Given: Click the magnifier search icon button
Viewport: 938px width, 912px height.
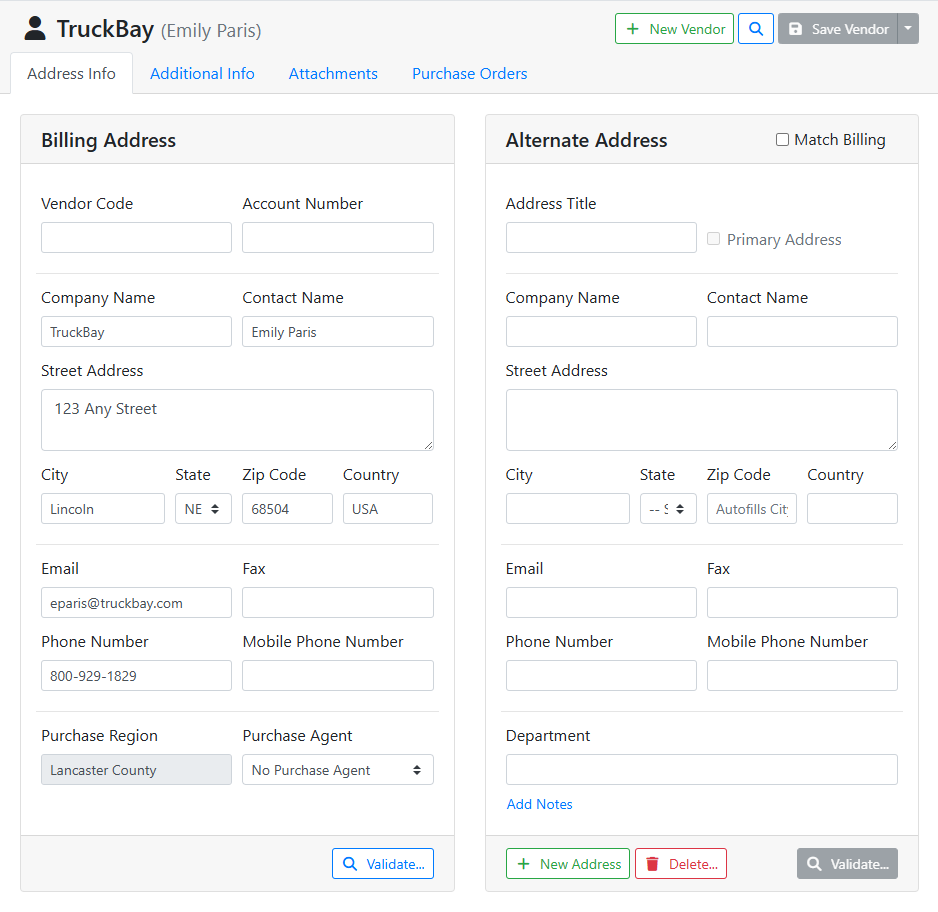Looking at the screenshot, I should coord(756,29).
